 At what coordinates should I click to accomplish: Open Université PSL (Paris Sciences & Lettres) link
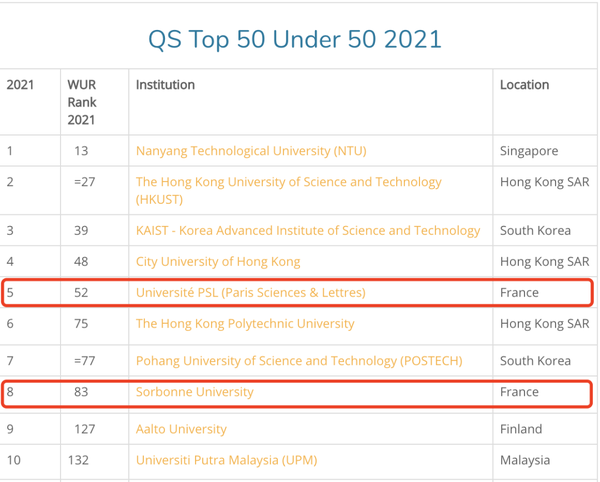(x=251, y=293)
